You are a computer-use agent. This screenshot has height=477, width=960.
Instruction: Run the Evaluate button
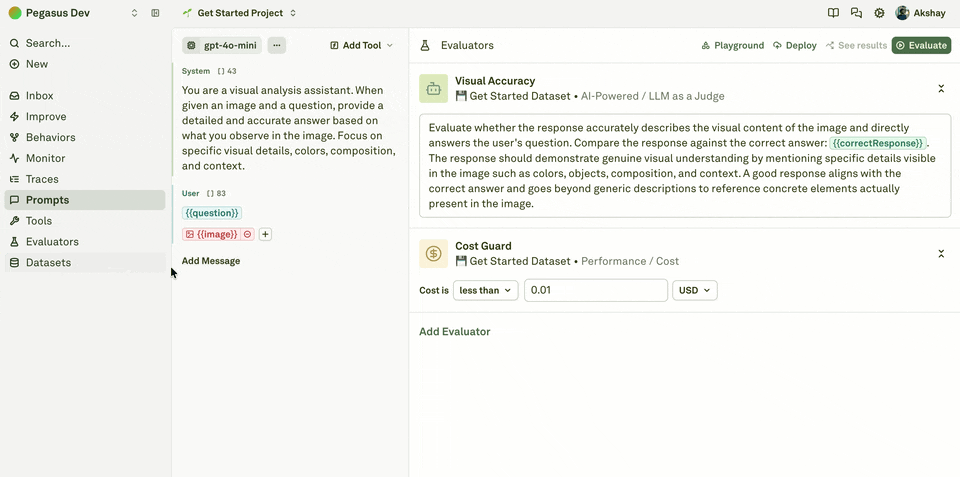(921, 45)
